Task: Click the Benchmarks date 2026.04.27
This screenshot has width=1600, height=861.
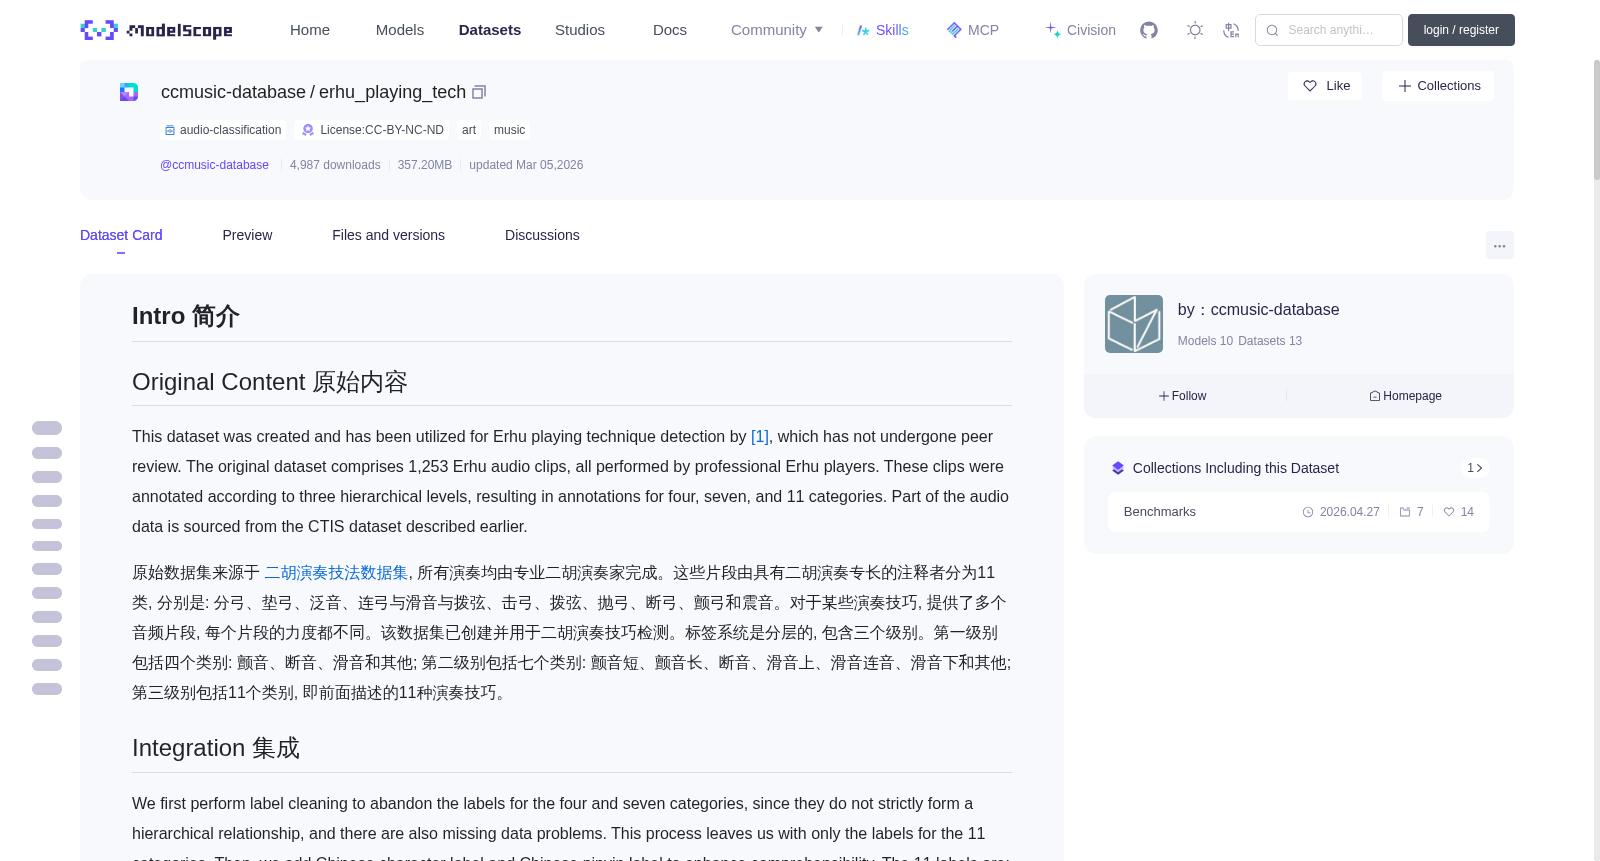Action: (x=1349, y=512)
